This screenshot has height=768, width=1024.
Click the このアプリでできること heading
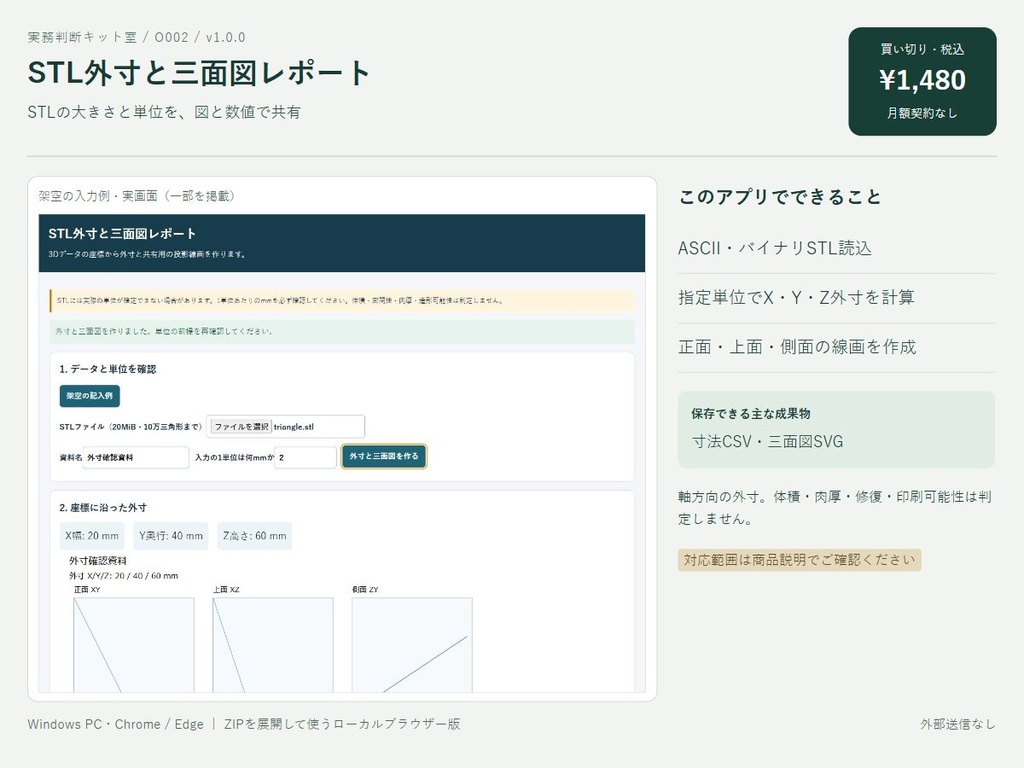780,197
